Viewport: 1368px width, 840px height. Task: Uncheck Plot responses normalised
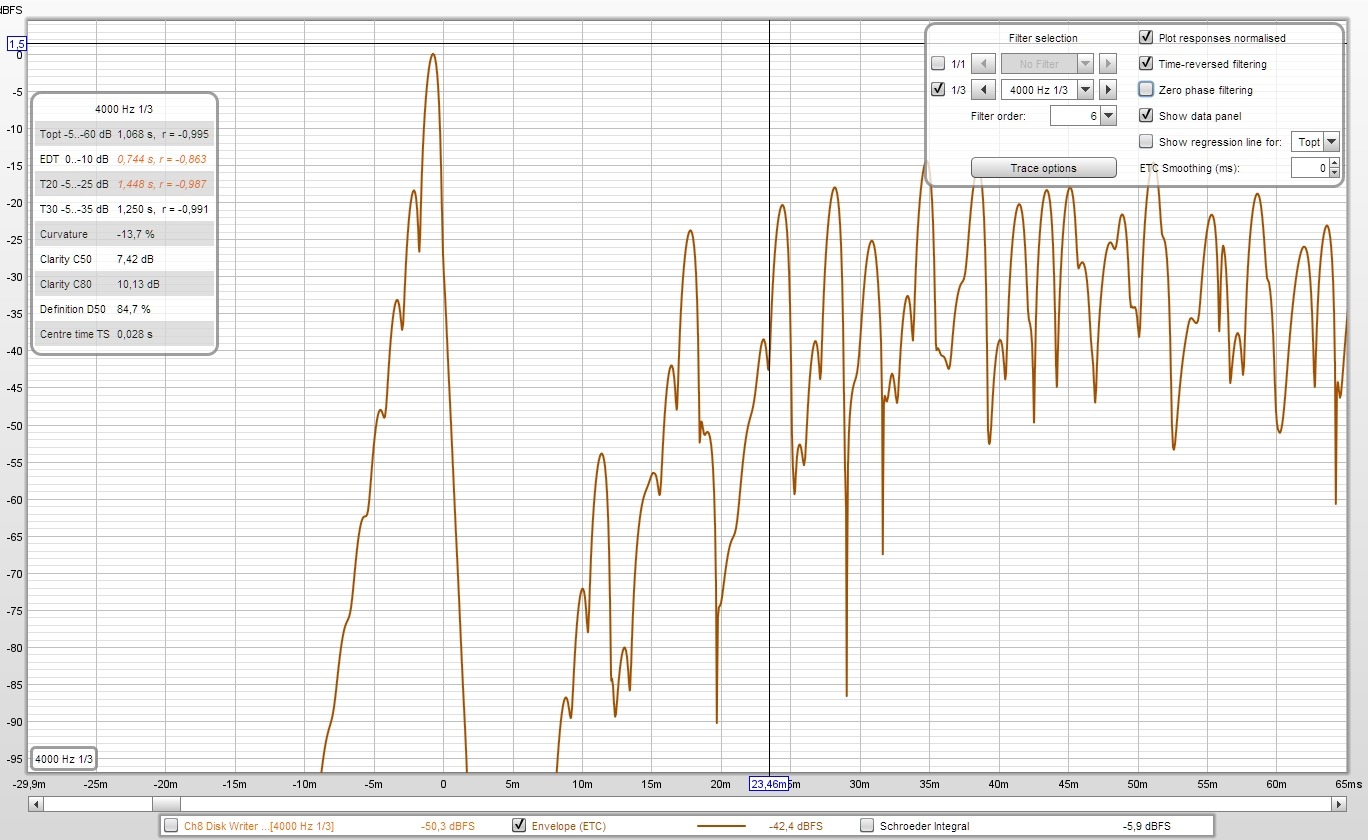1146,38
